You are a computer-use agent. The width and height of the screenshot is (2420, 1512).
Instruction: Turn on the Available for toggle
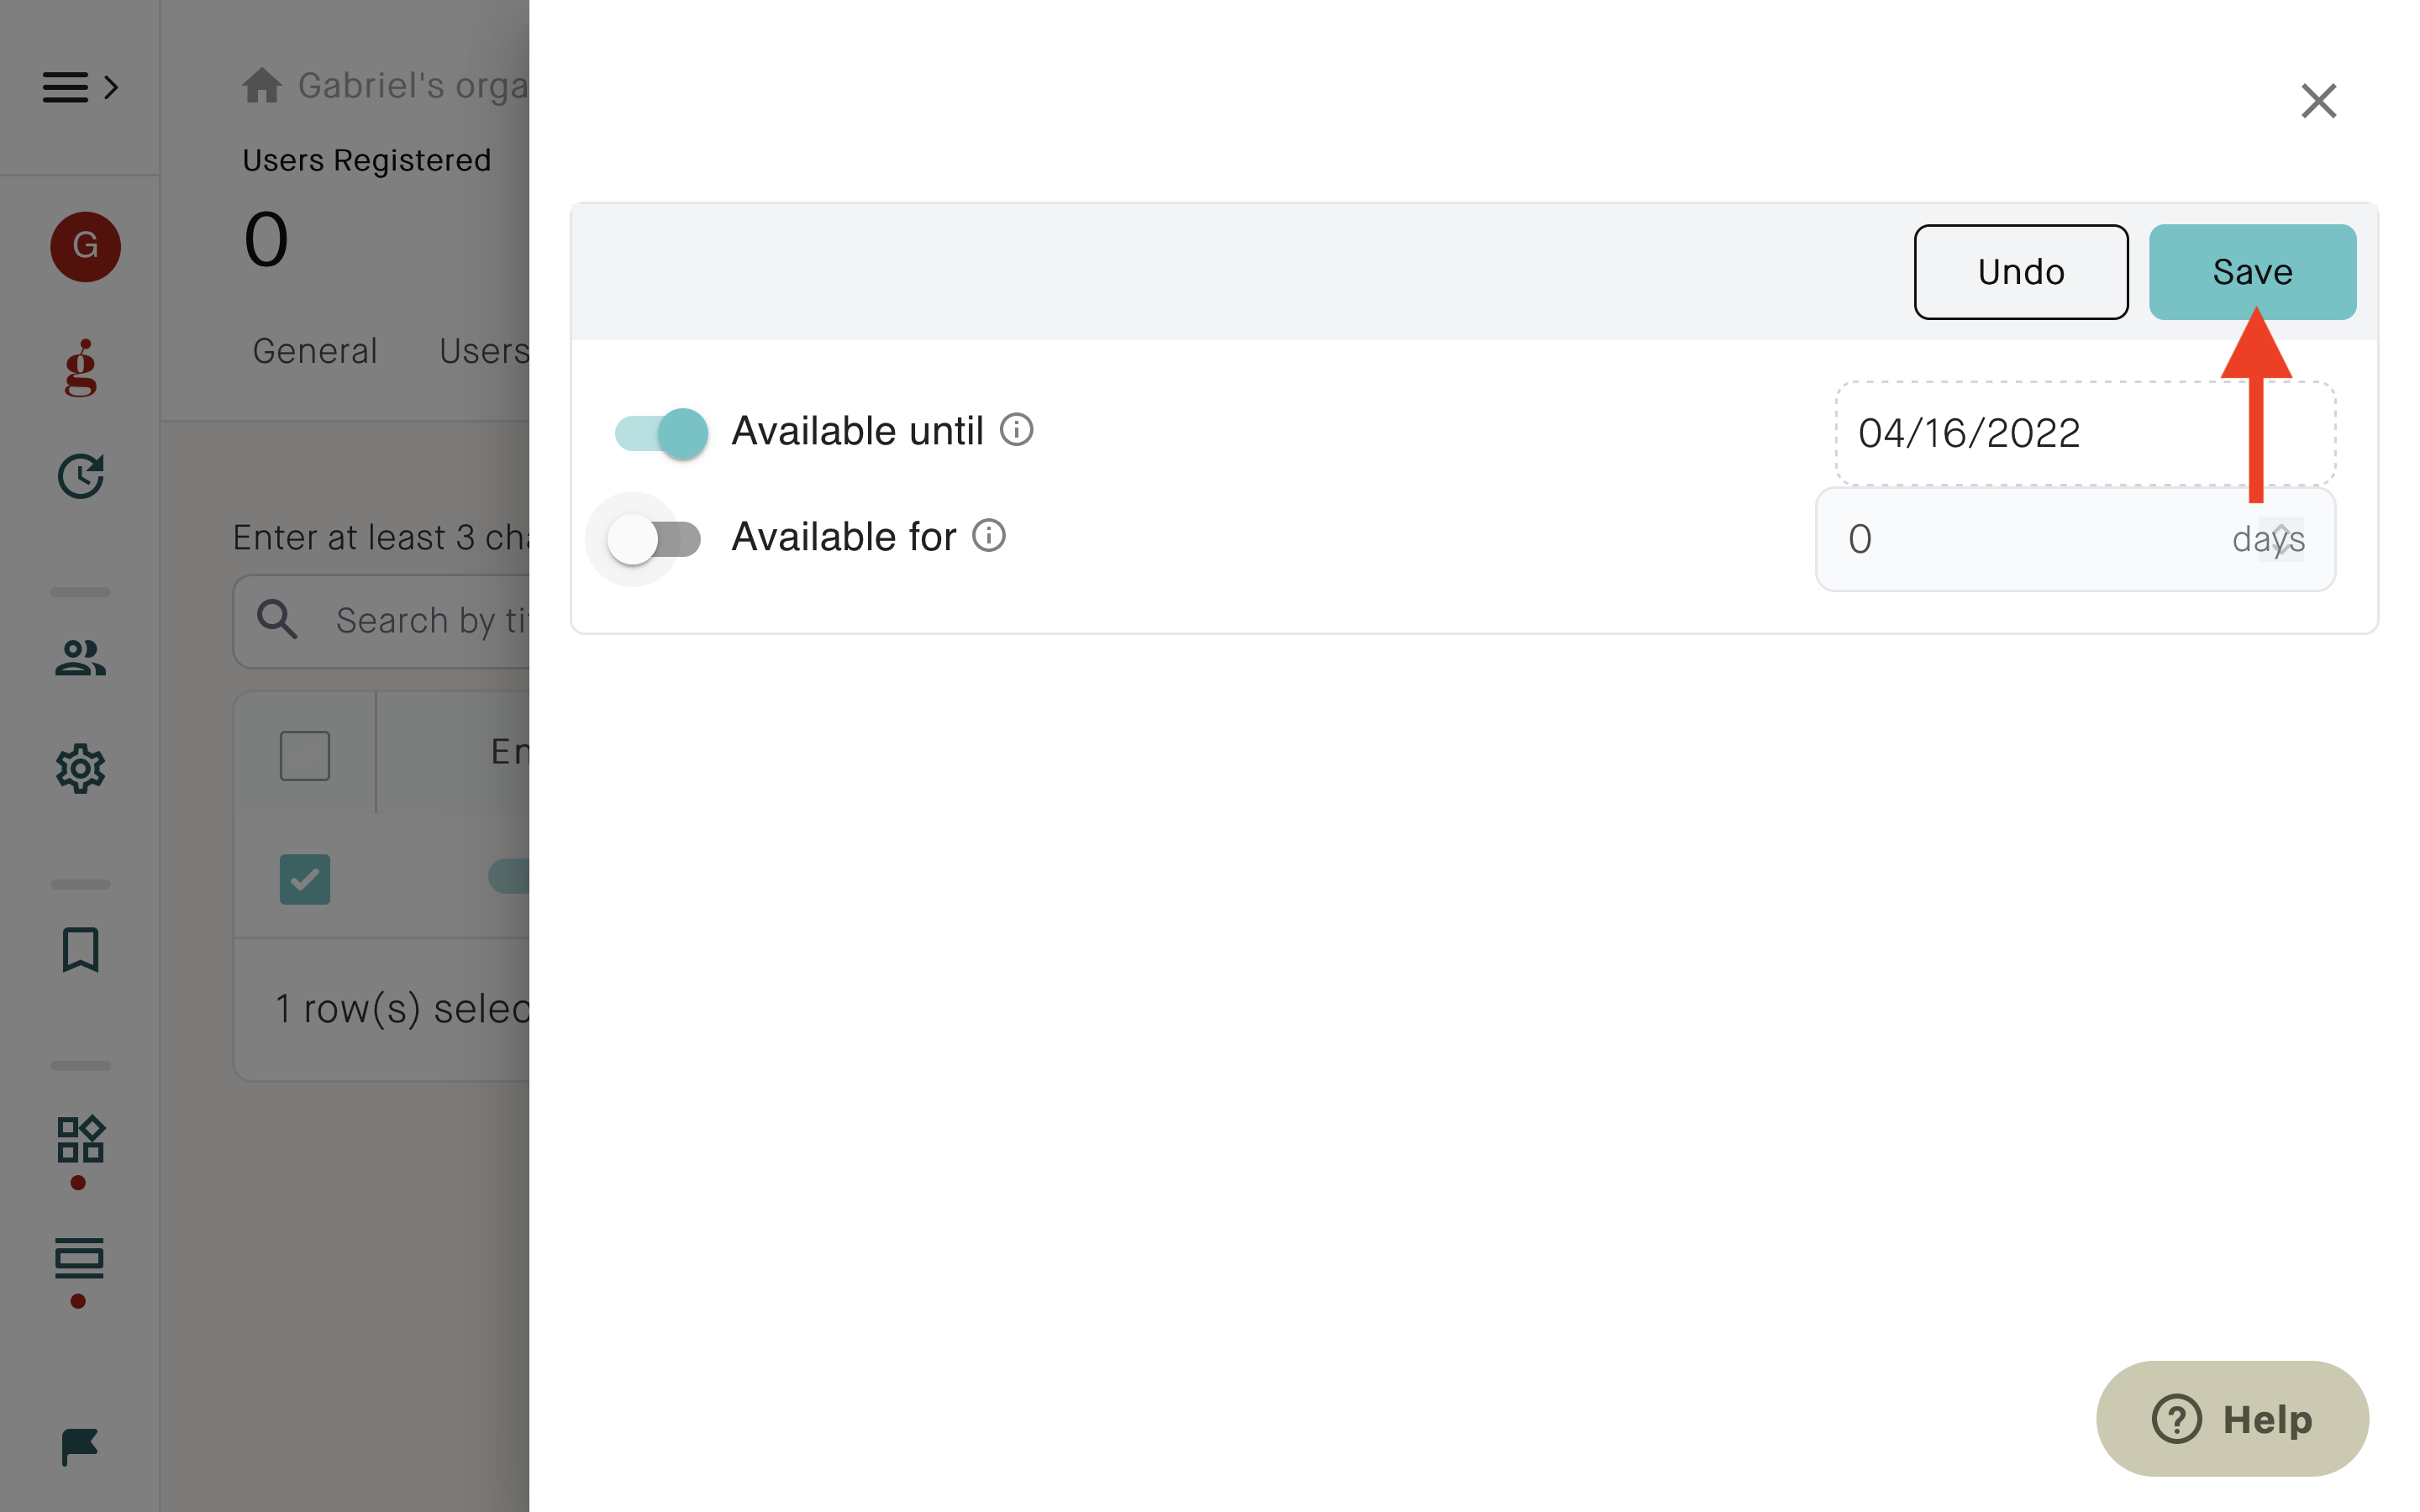tap(654, 539)
